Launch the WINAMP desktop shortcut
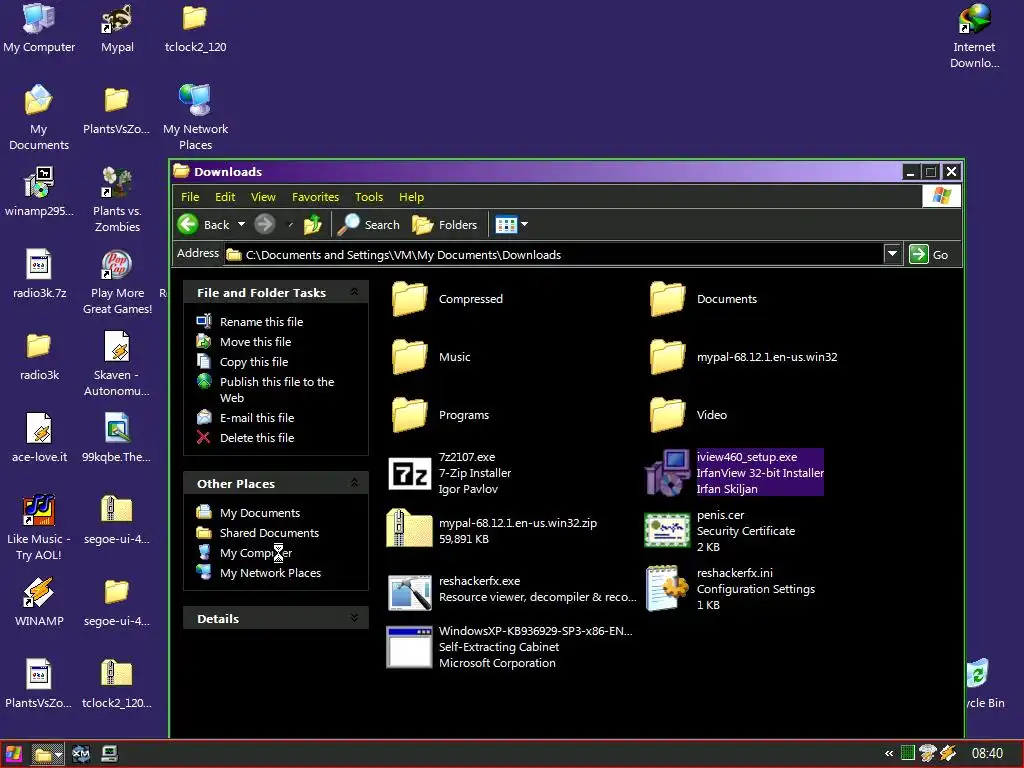This screenshot has width=1024, height=768. point(39,602)
